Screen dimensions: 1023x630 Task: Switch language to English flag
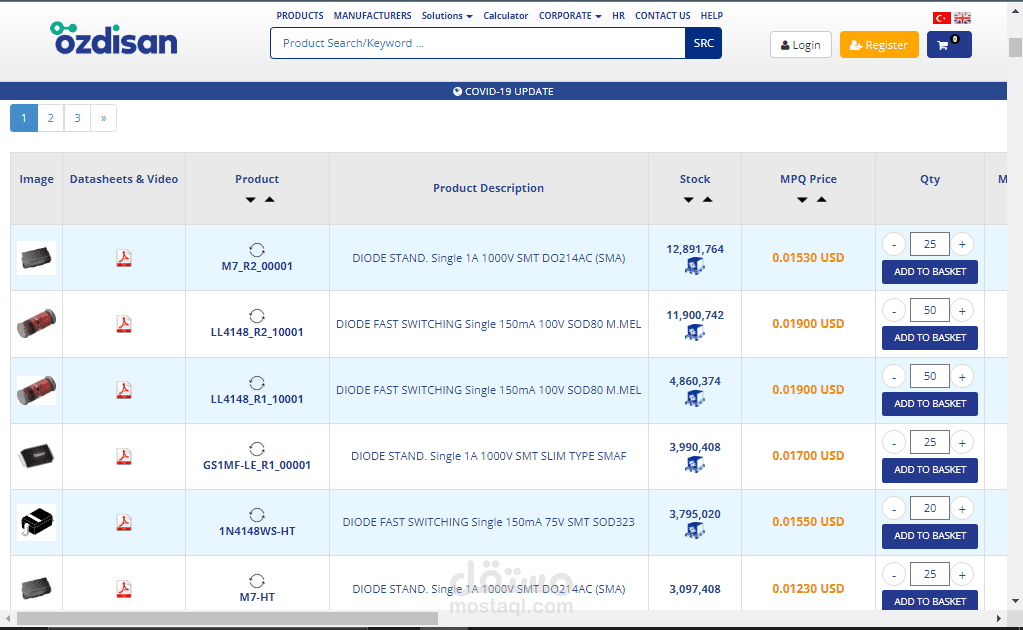(962, 18)
